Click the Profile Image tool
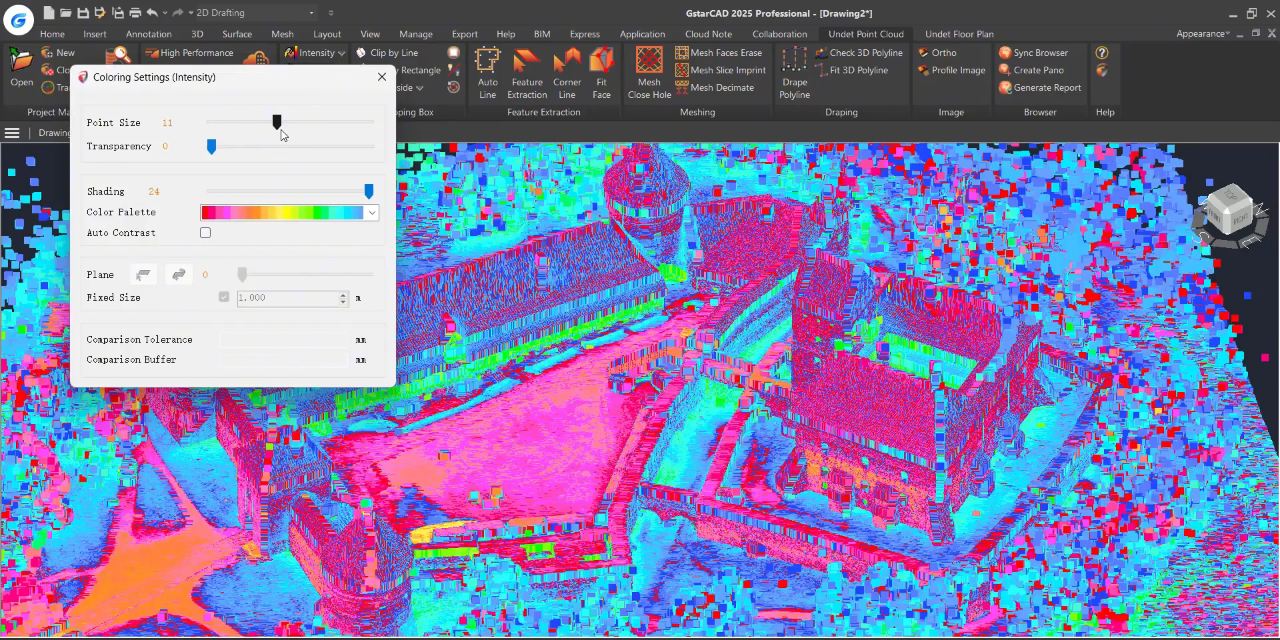This screenshot has height=640, width=1280. [x=951, y=70]
